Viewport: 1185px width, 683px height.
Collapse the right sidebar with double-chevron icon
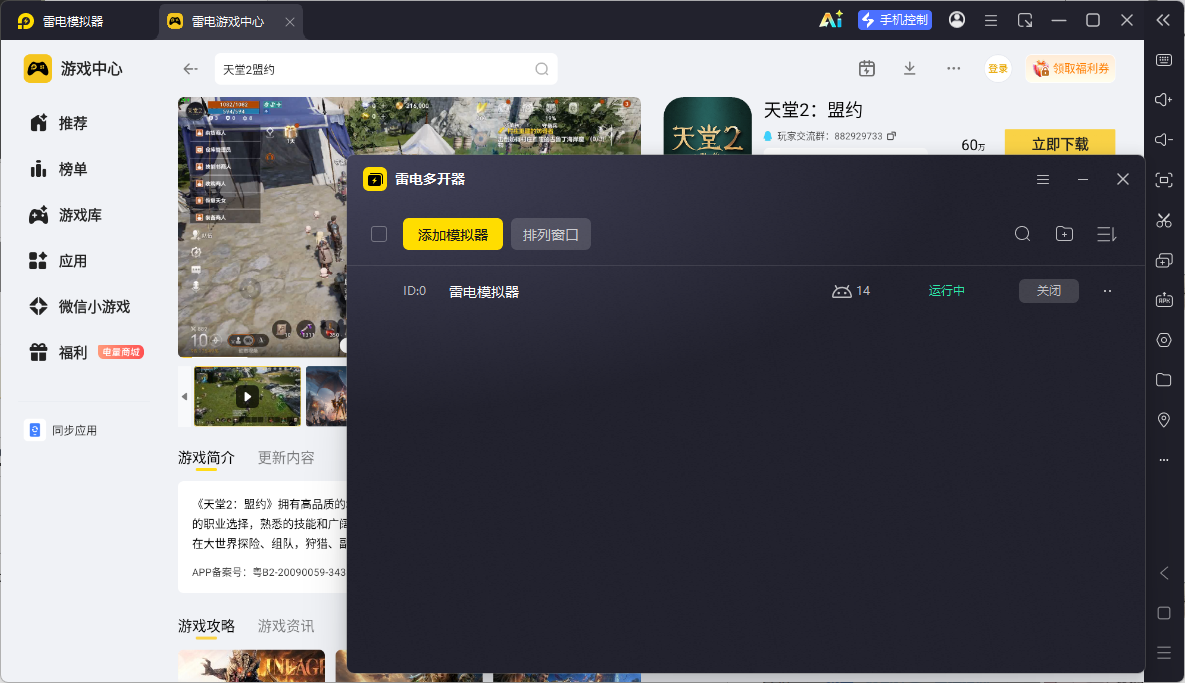point(1163,20)
